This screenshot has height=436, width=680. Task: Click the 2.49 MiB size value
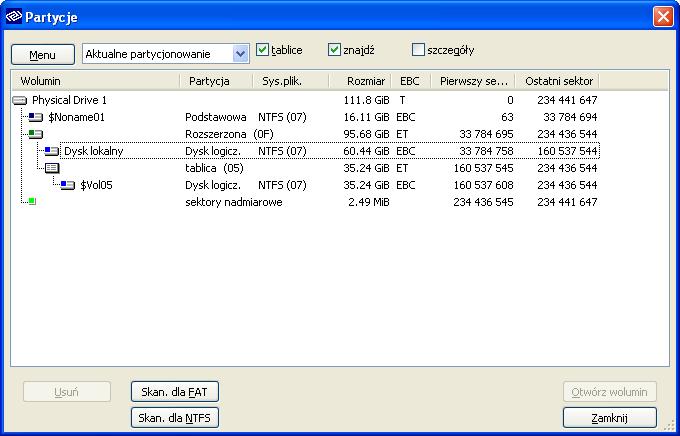click(369, 202)
